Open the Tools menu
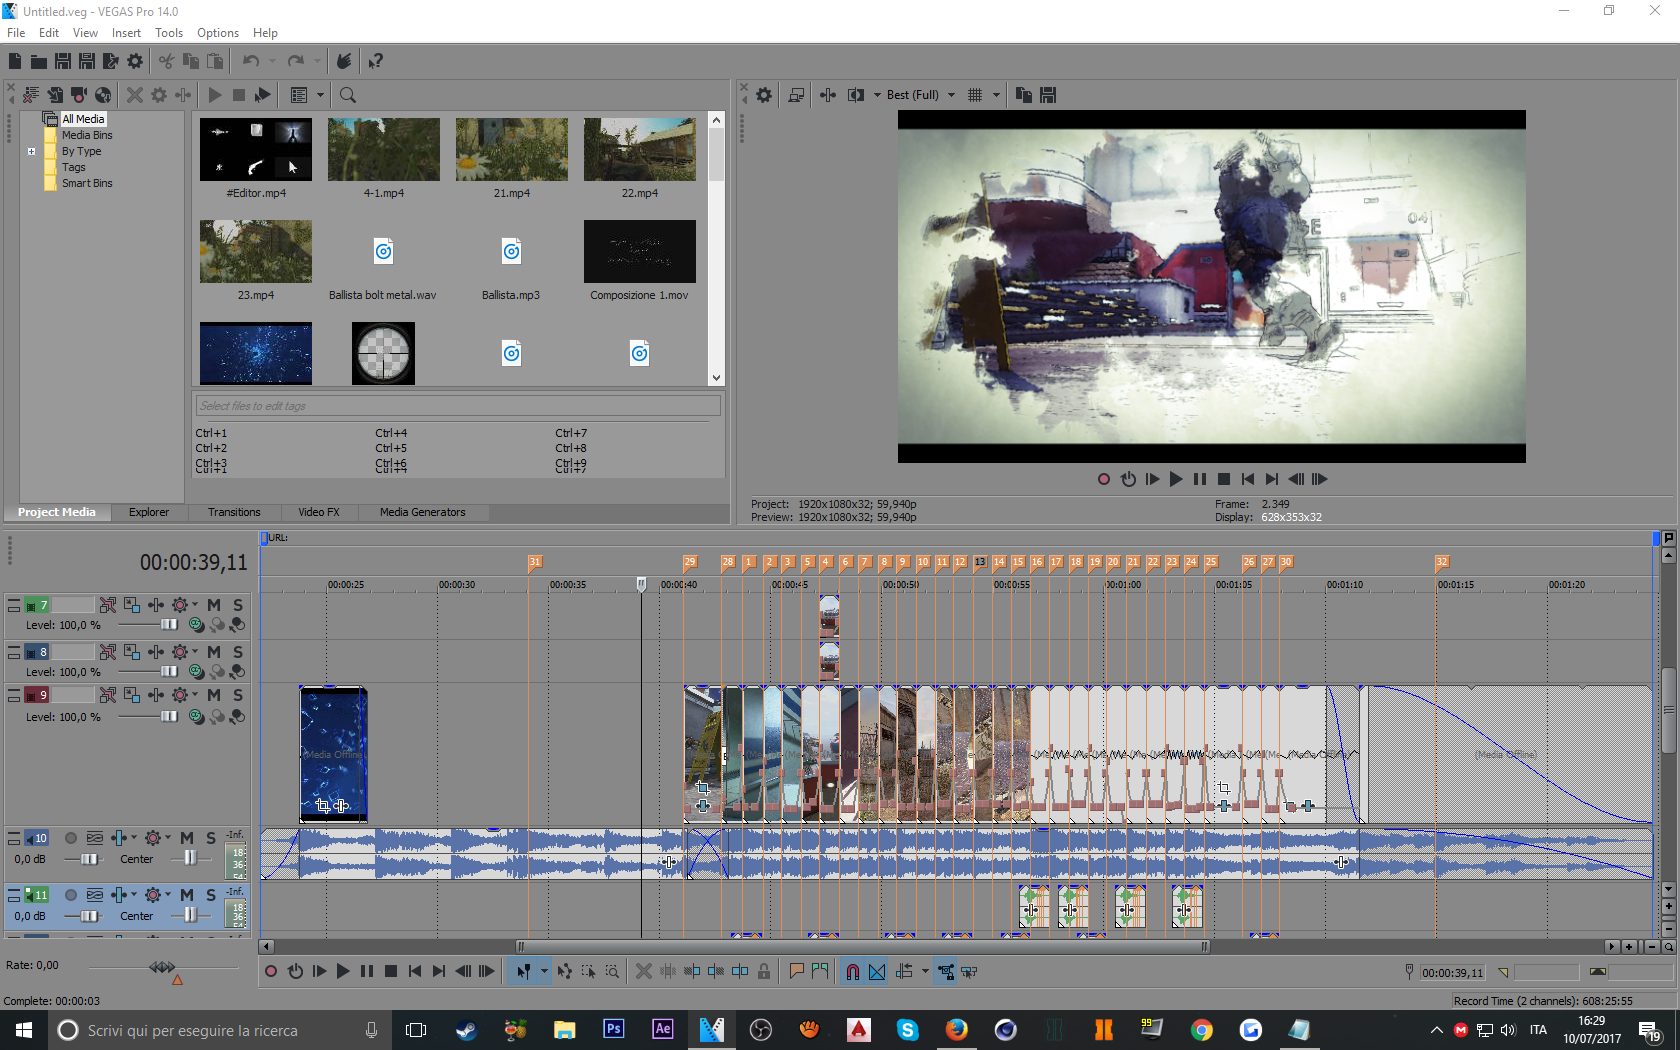Viewport: 1680px width, 1050px height. 169,33
